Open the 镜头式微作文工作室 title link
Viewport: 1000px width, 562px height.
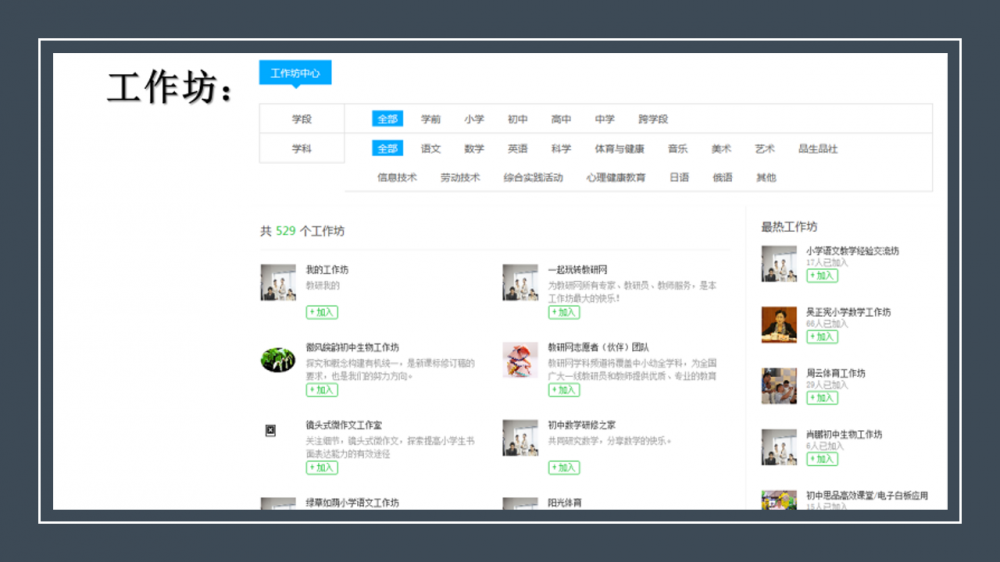344,425
